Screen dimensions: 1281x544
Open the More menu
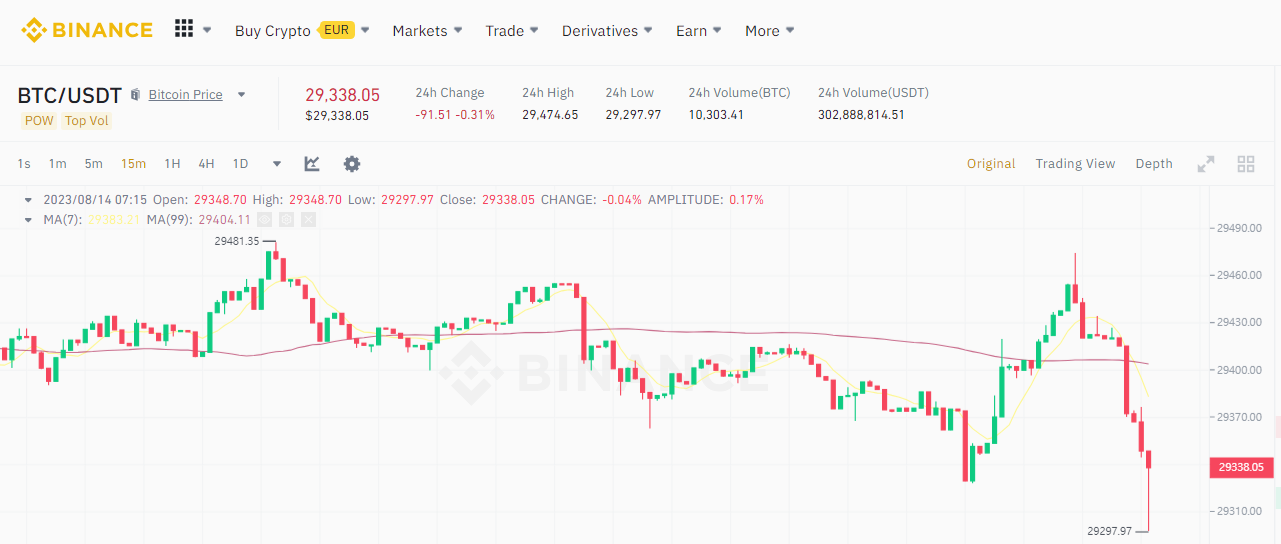tap(769, 31)
